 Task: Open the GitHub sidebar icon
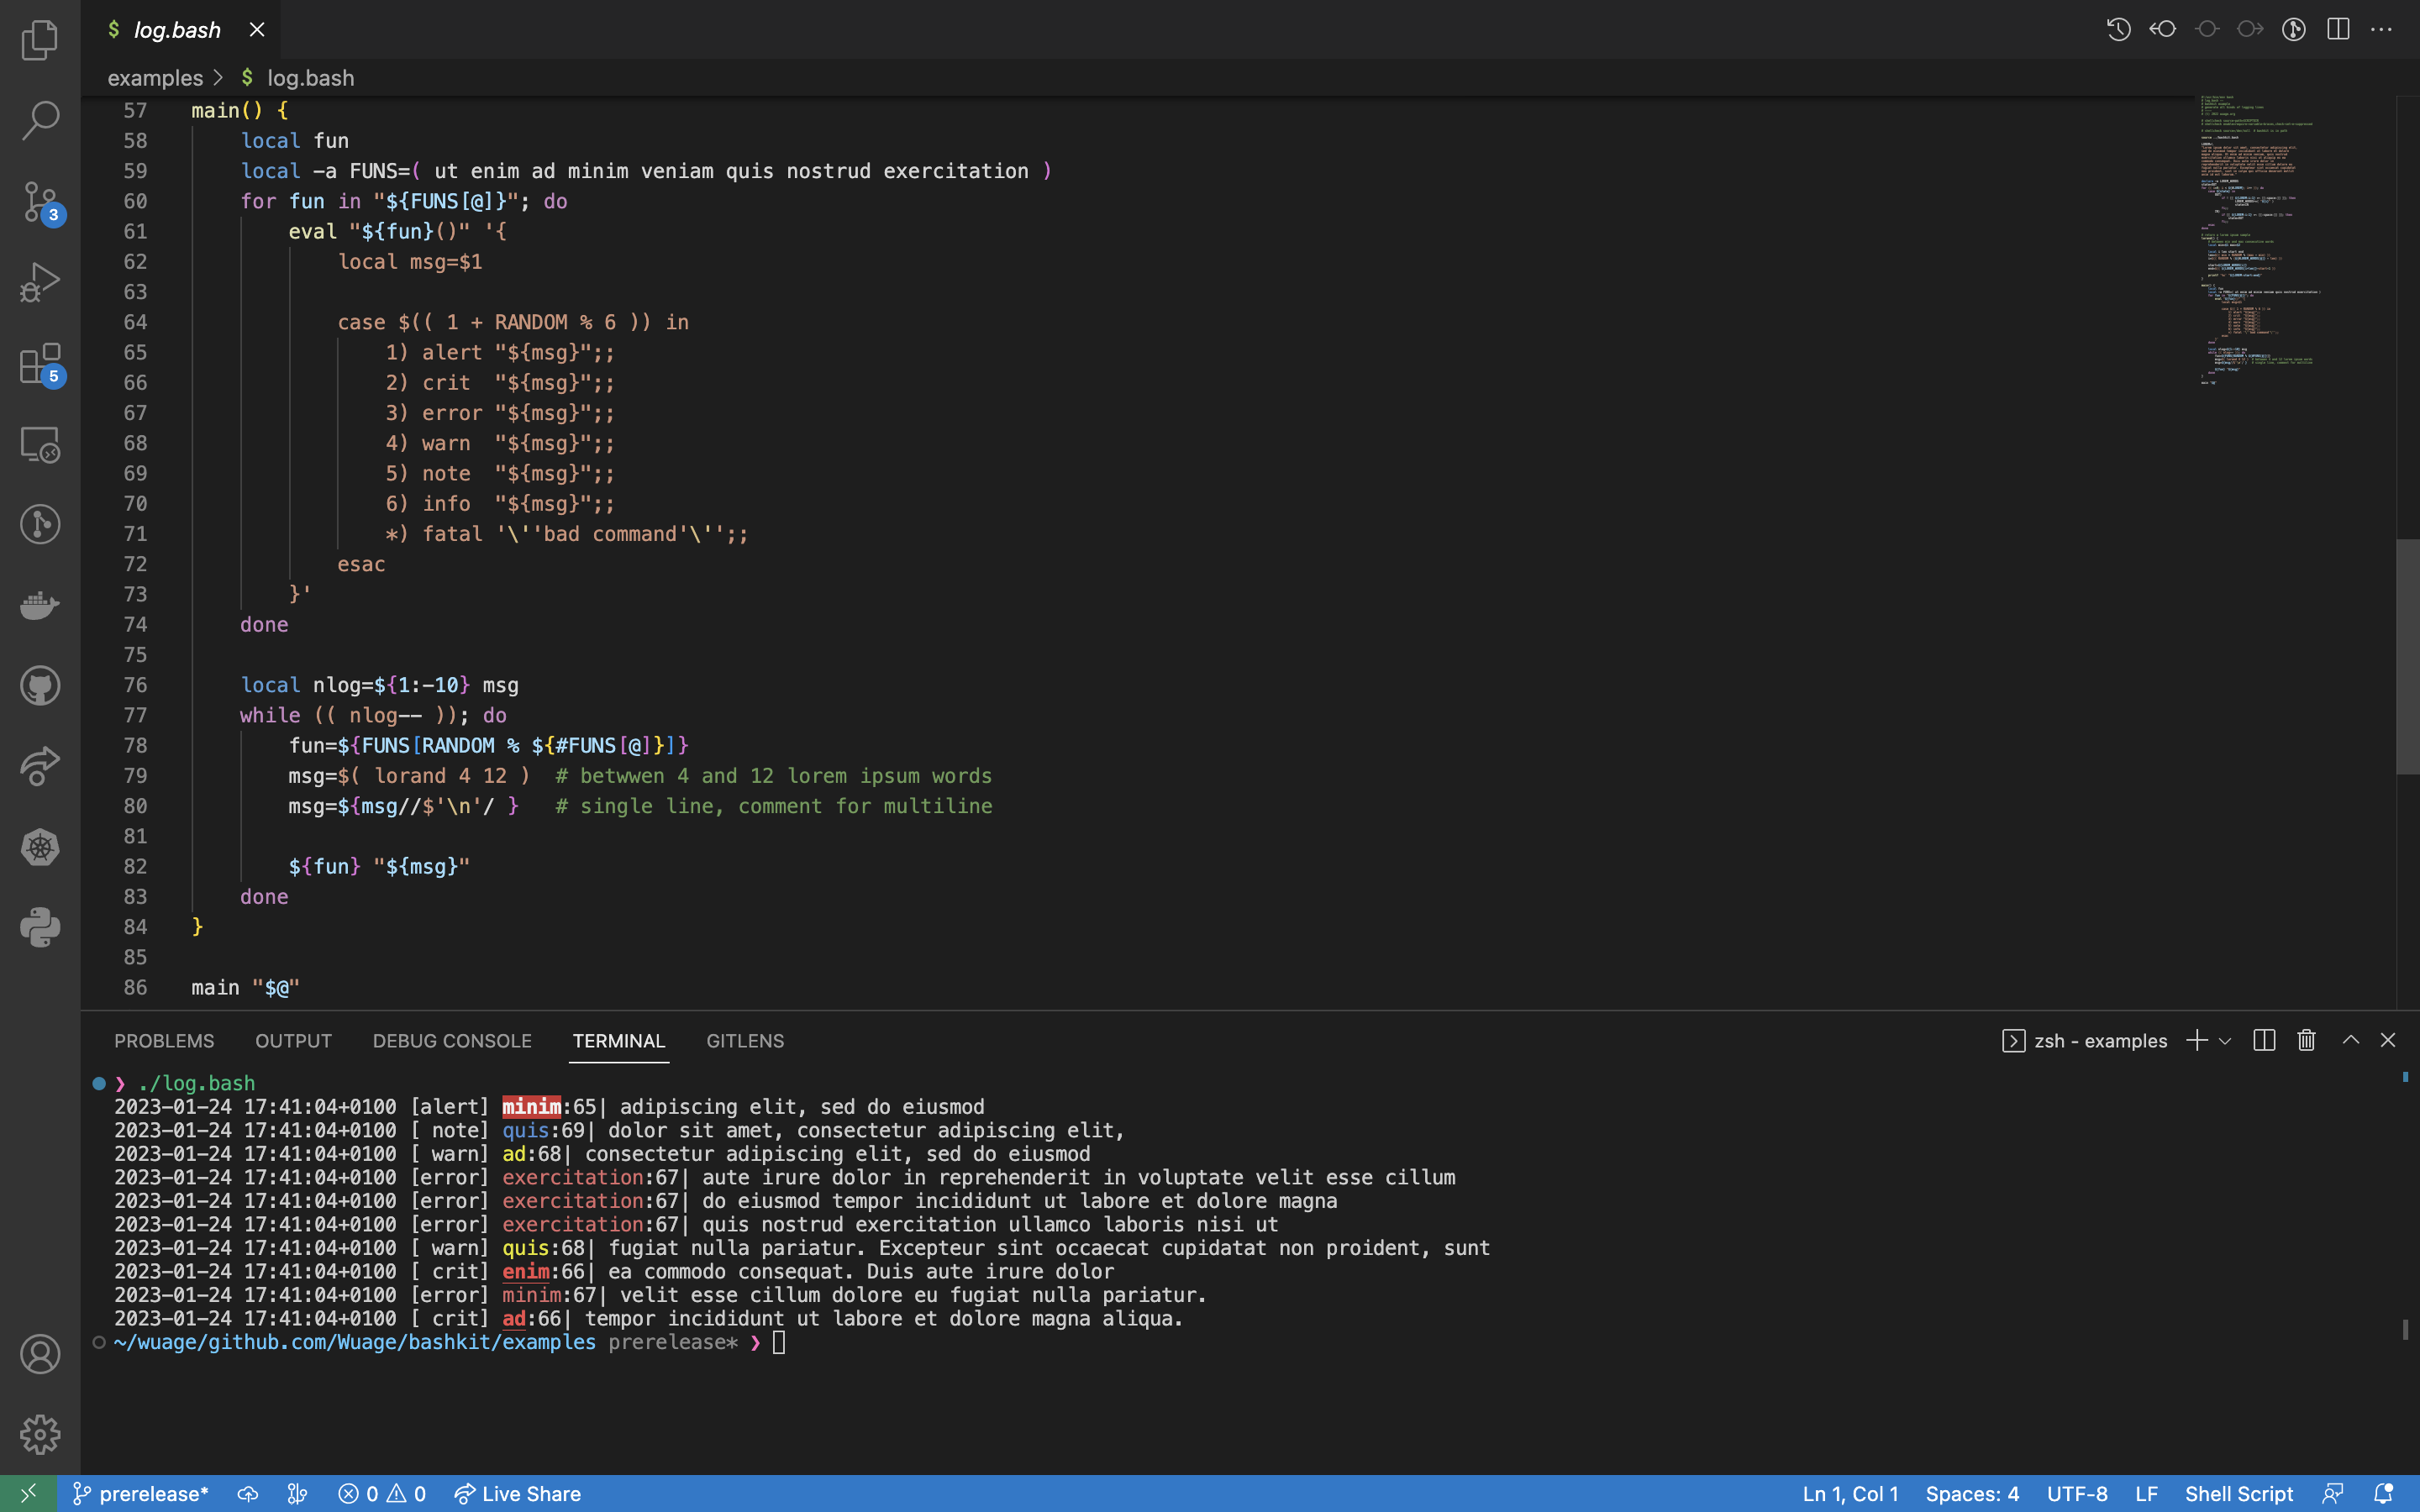(x=40, y=686)
